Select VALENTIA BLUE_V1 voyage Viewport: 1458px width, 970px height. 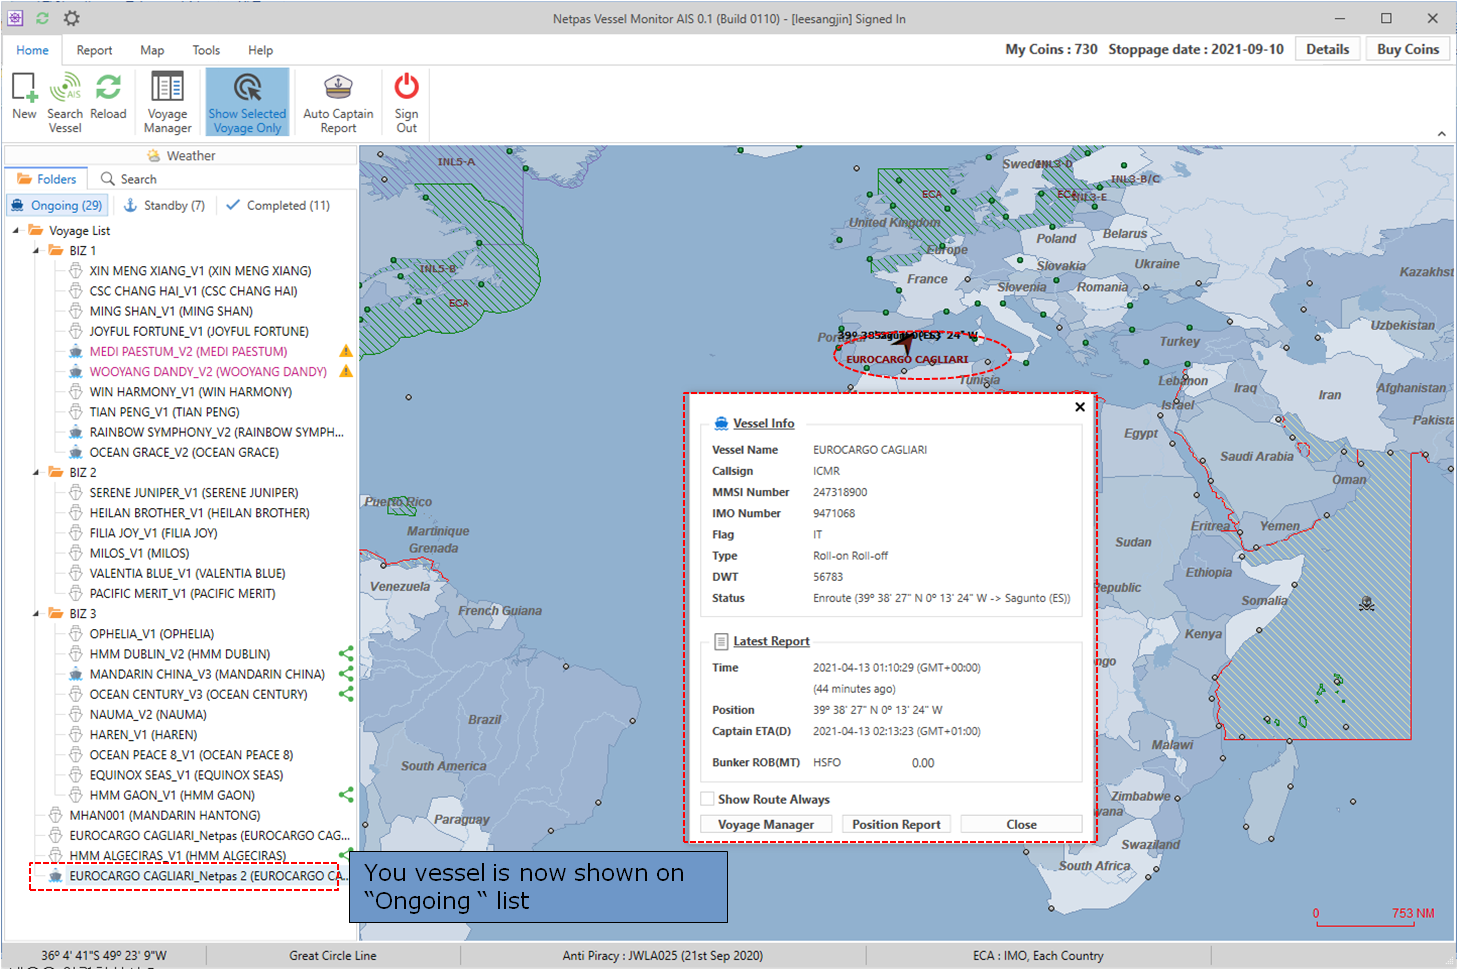(187, 573)
